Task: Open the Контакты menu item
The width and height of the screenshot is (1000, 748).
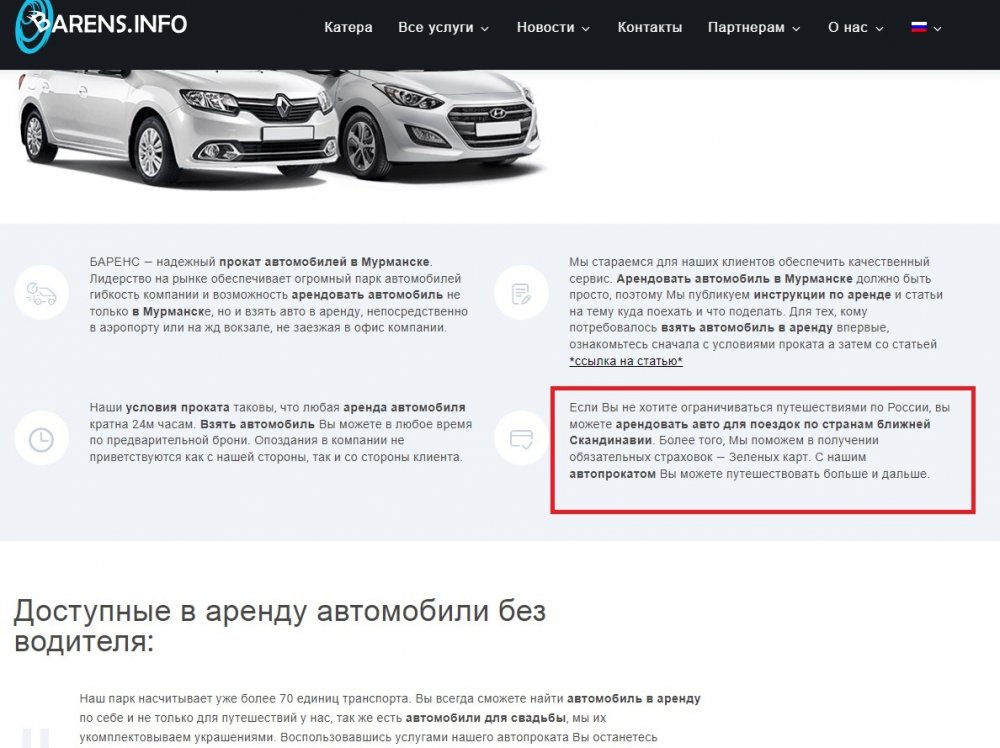Action: tap(649, 27)
